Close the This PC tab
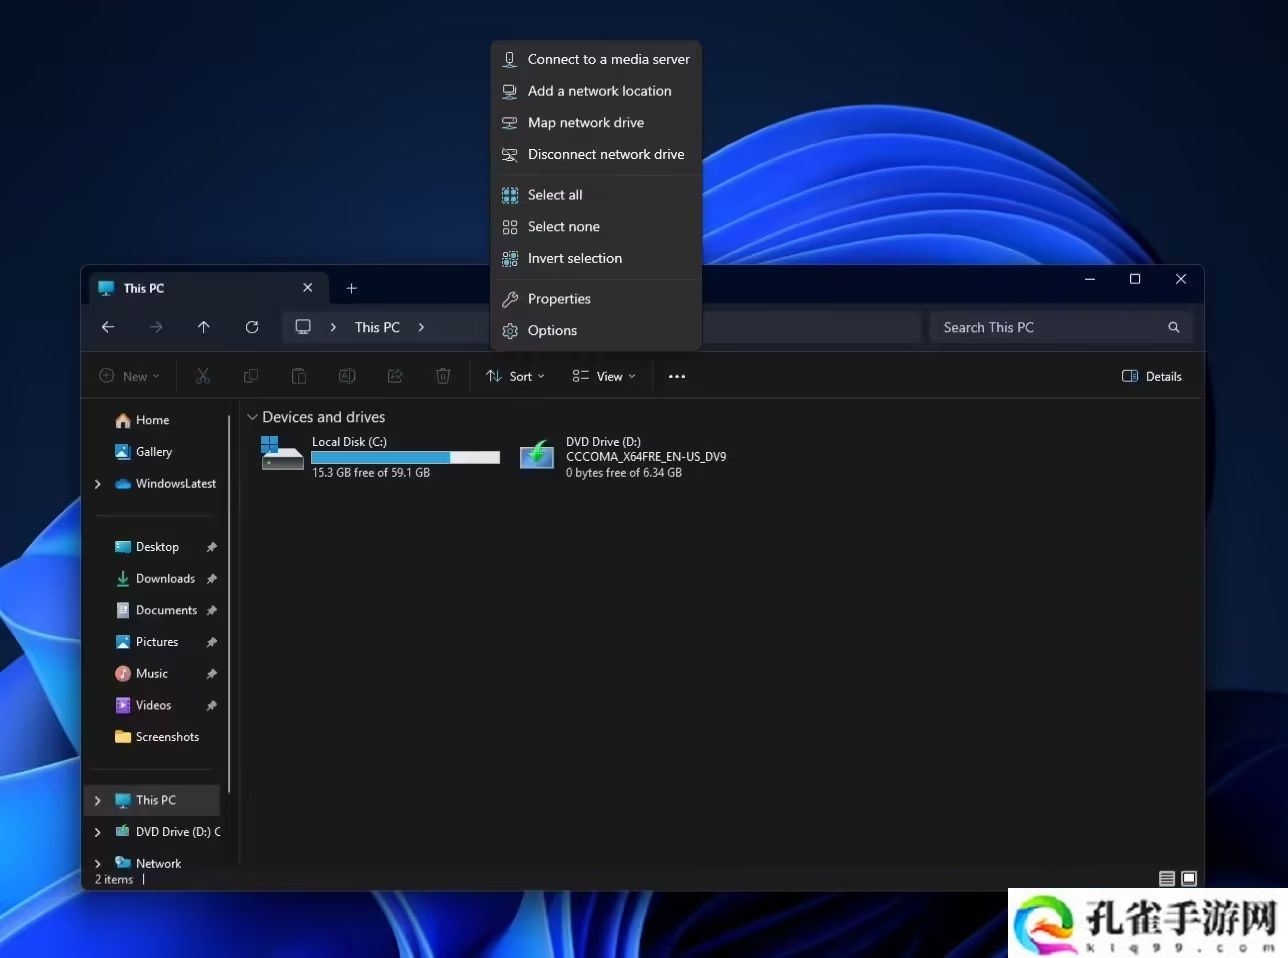This screenshot has height=958, width=1288. 307,288
